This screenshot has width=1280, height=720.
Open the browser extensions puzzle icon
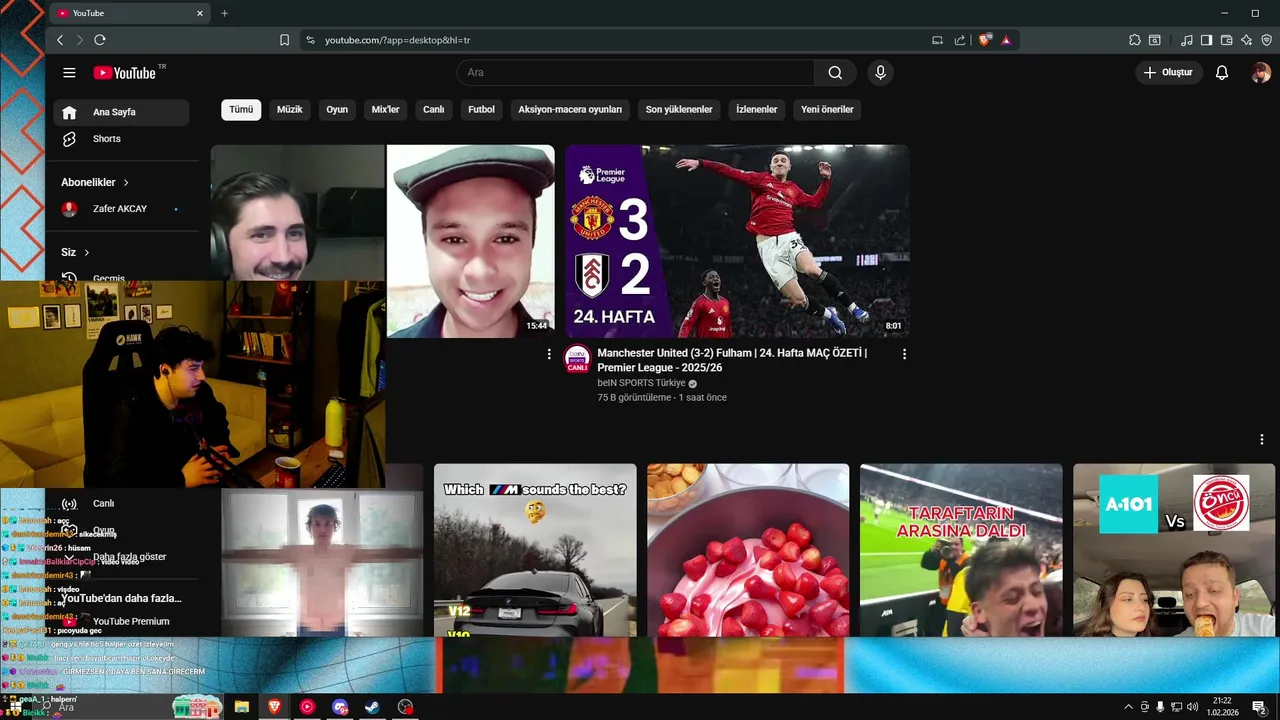coord(1134,40)
